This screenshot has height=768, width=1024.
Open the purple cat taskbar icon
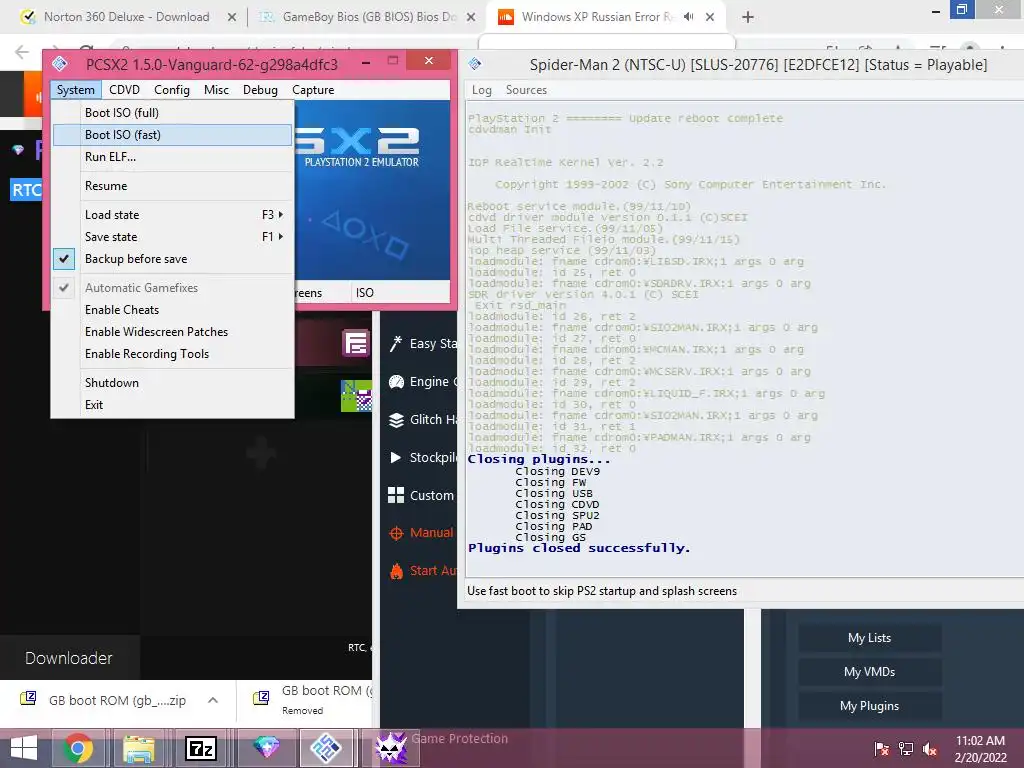pyautogui.click(x=391, y=748)
